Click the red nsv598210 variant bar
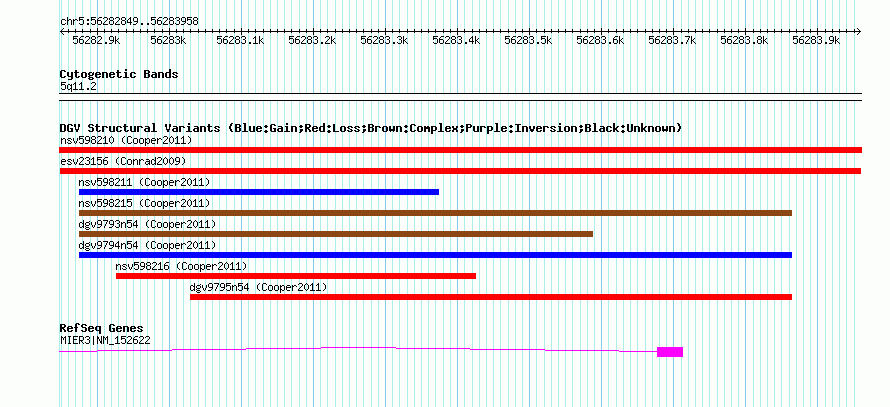This screenshot has height=407, width=890. click(x=460, y=150)
